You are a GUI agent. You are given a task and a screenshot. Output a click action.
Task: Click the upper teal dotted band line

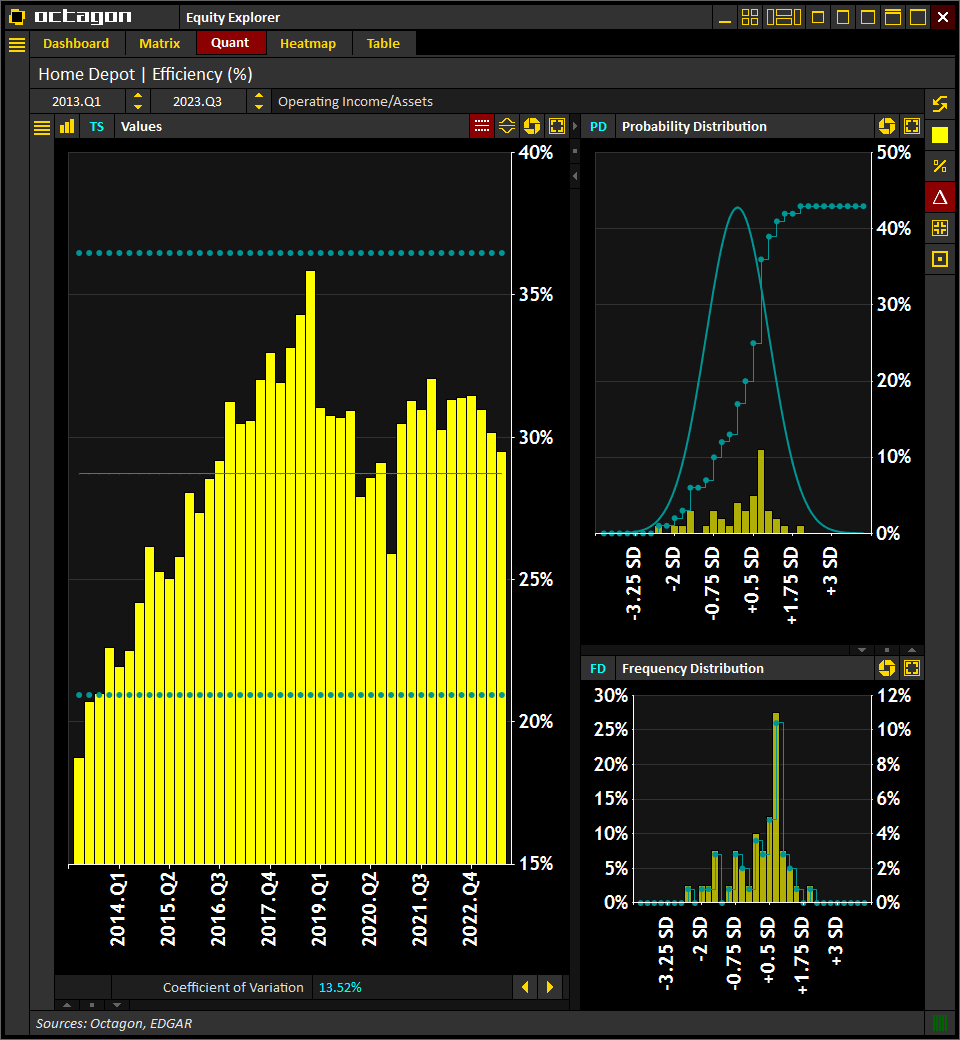coord(291,253)
